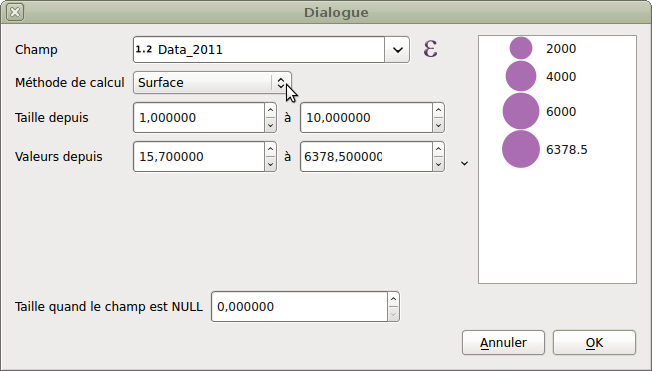This screenshot has width=652, height=371.
Task: Select the 2000 legend circle preview
Action: pos(521,48)
